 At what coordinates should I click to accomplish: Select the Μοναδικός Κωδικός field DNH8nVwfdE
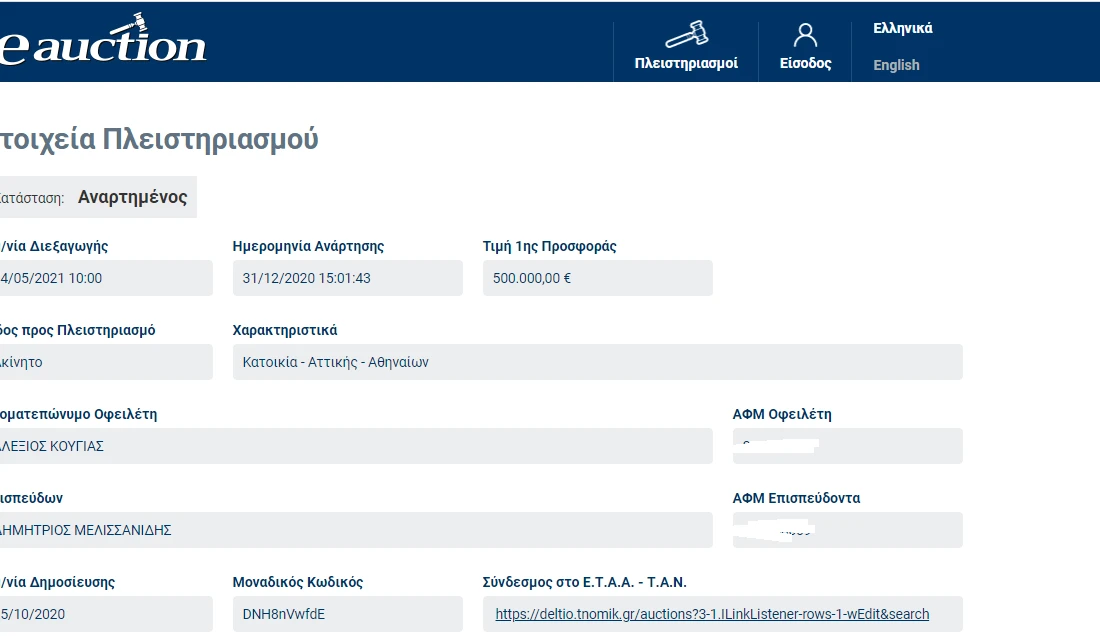pyautogui.click(x=347, y=614)
